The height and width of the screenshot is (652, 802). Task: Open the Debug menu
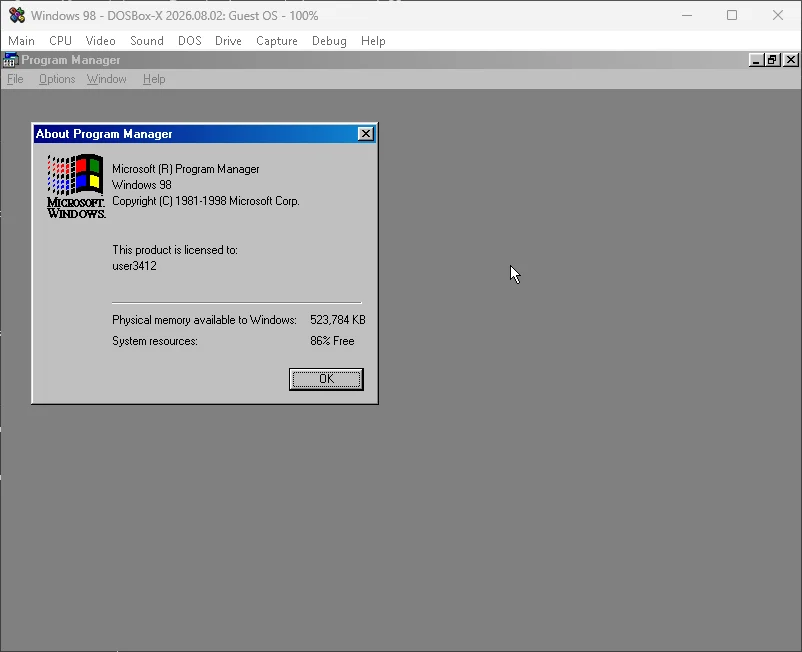329,41
